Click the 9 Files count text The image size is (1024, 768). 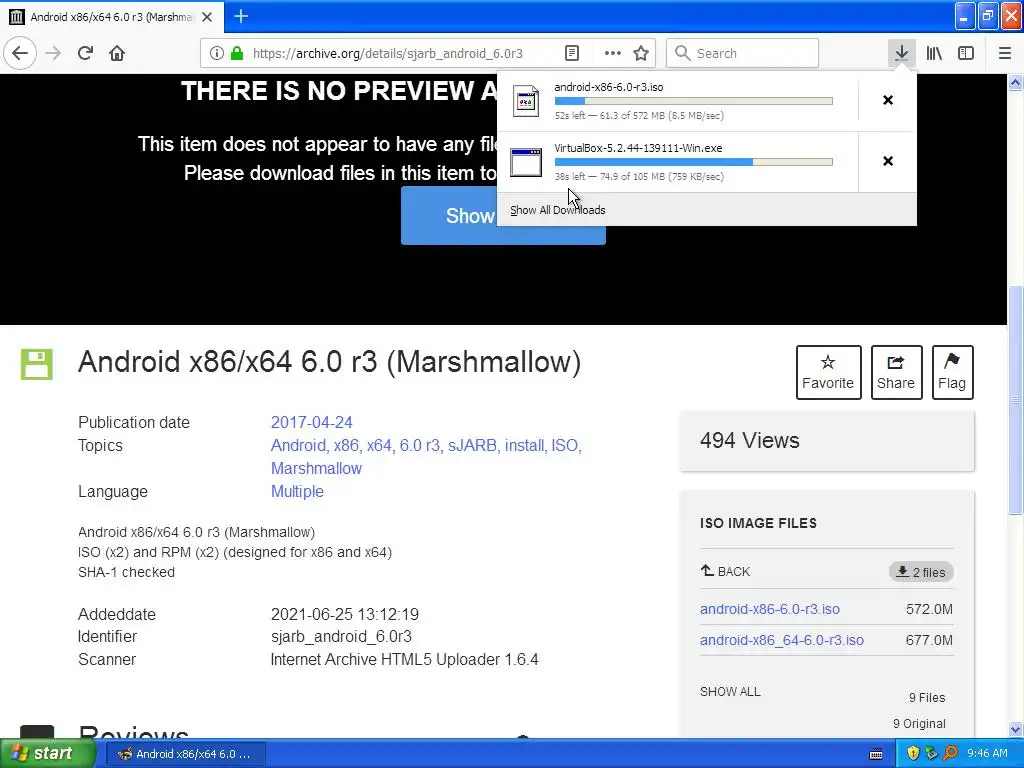point(927,697)
